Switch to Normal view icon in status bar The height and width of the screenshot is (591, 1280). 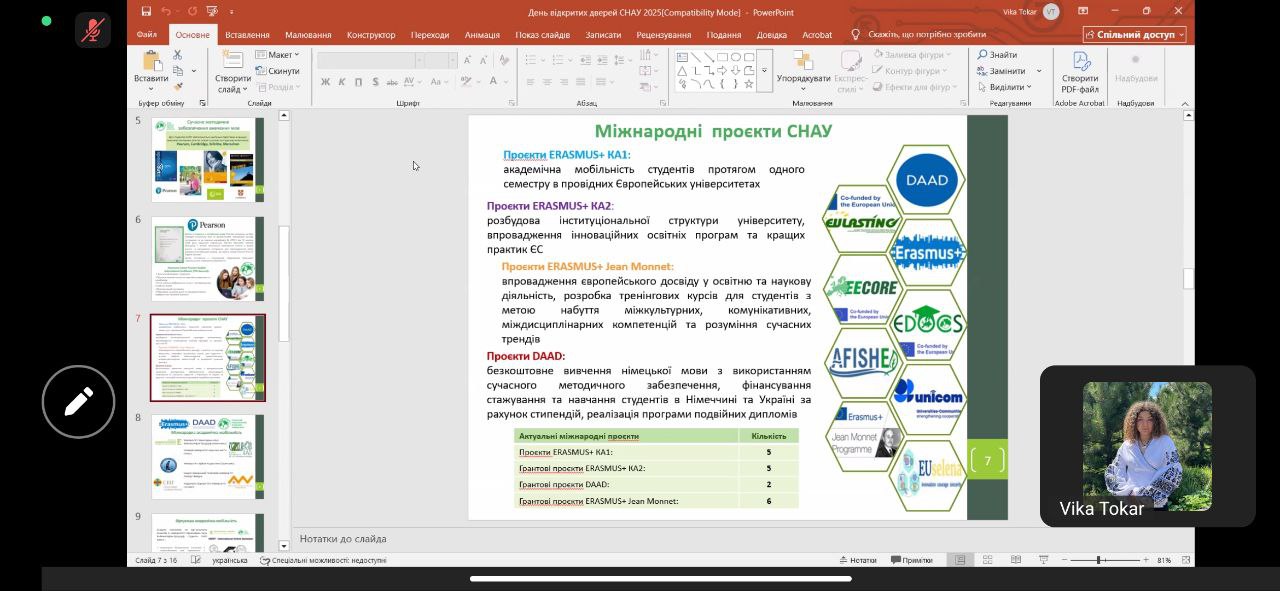point(960,560)
